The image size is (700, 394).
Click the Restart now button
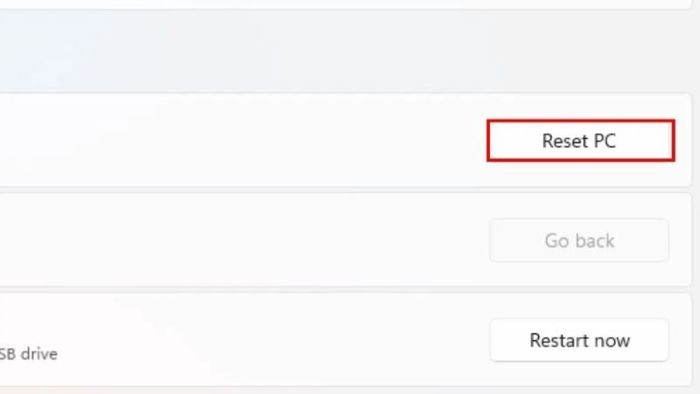tap(579, 340)
